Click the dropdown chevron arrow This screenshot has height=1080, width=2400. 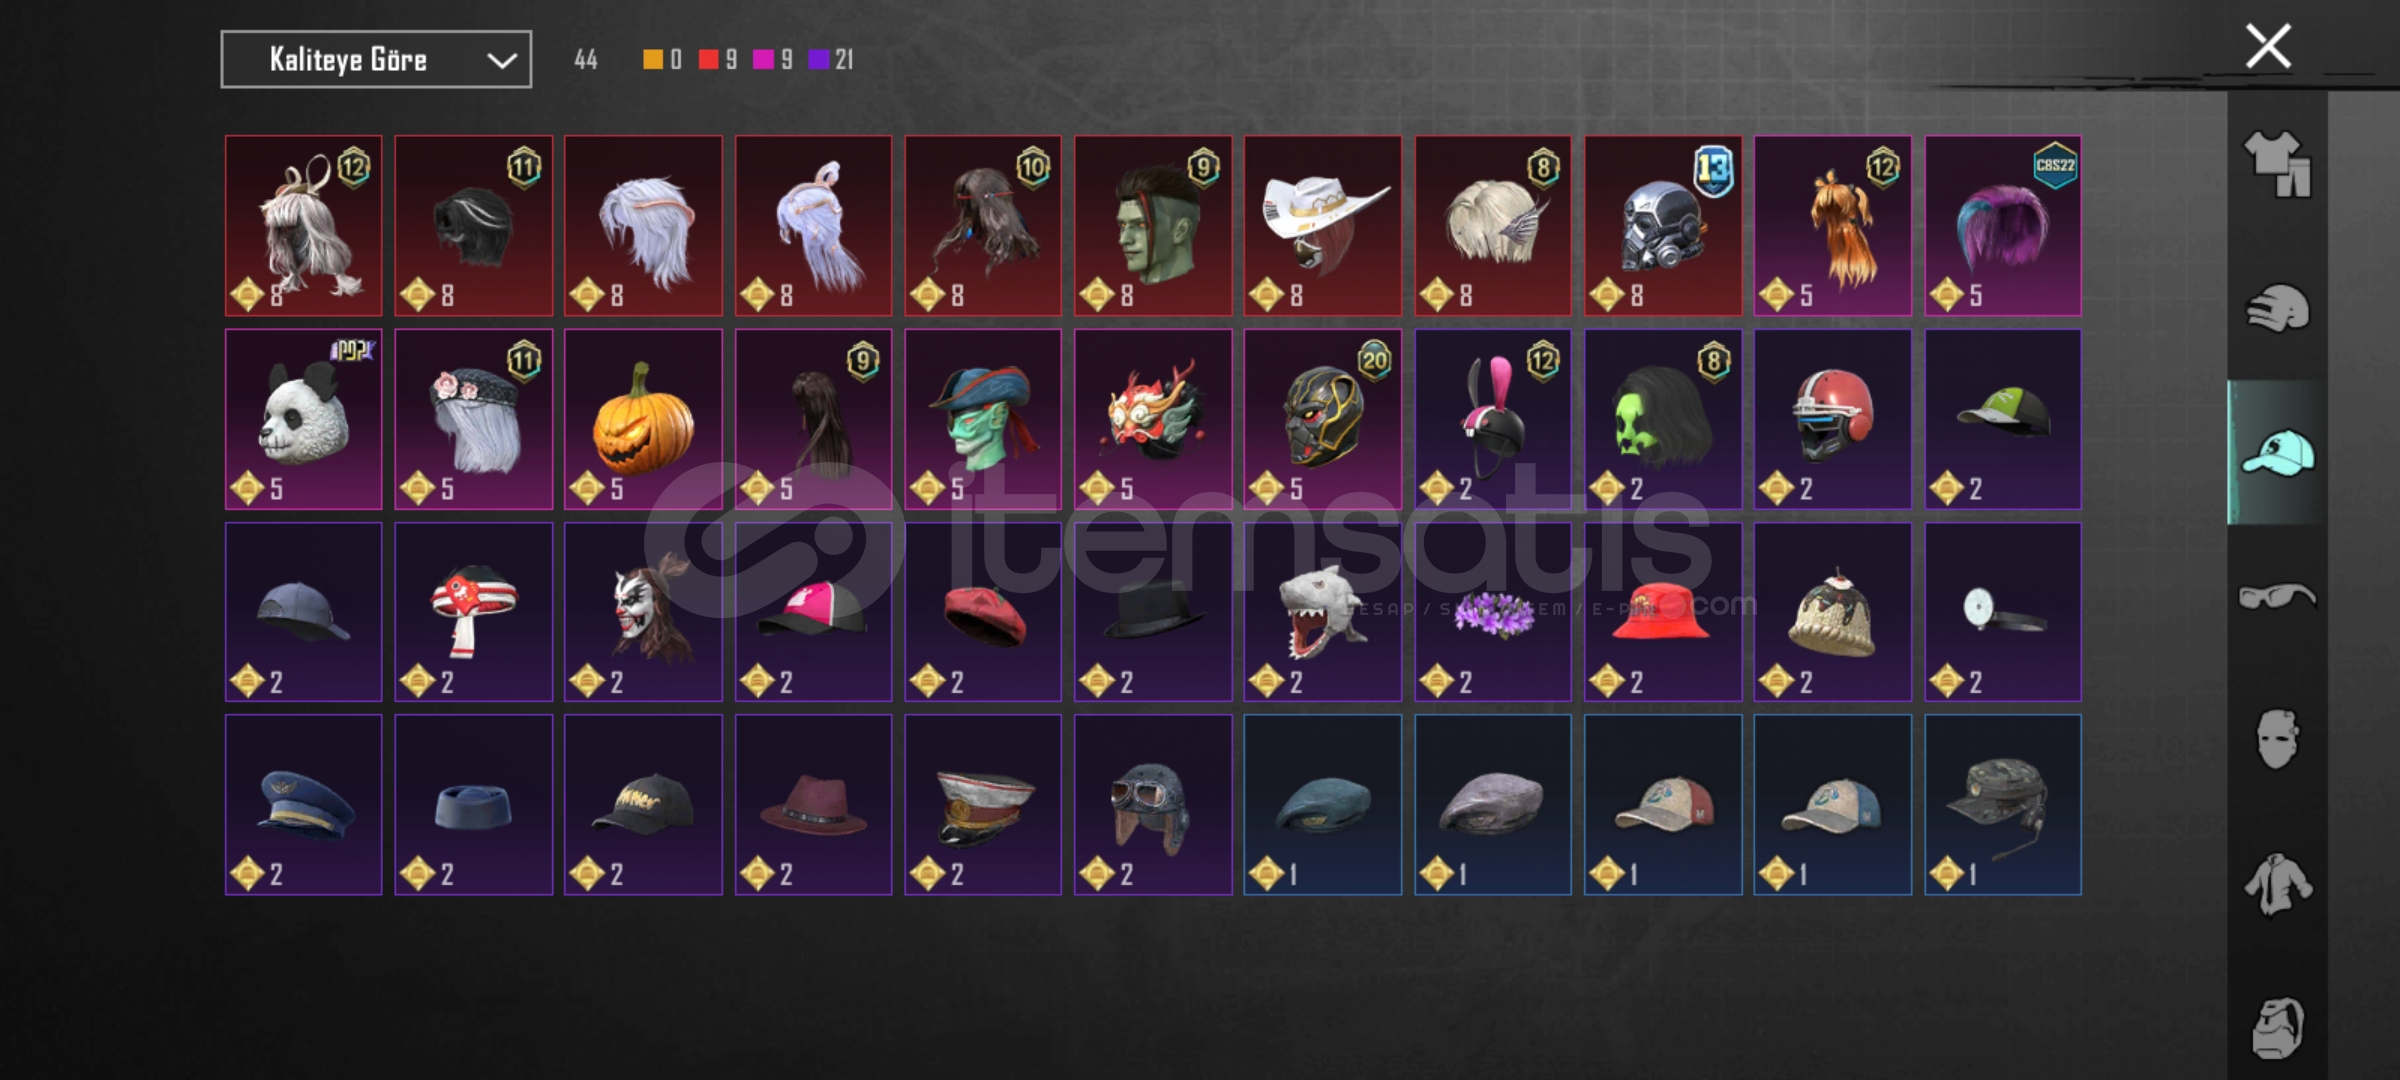(x=502, y=61)
